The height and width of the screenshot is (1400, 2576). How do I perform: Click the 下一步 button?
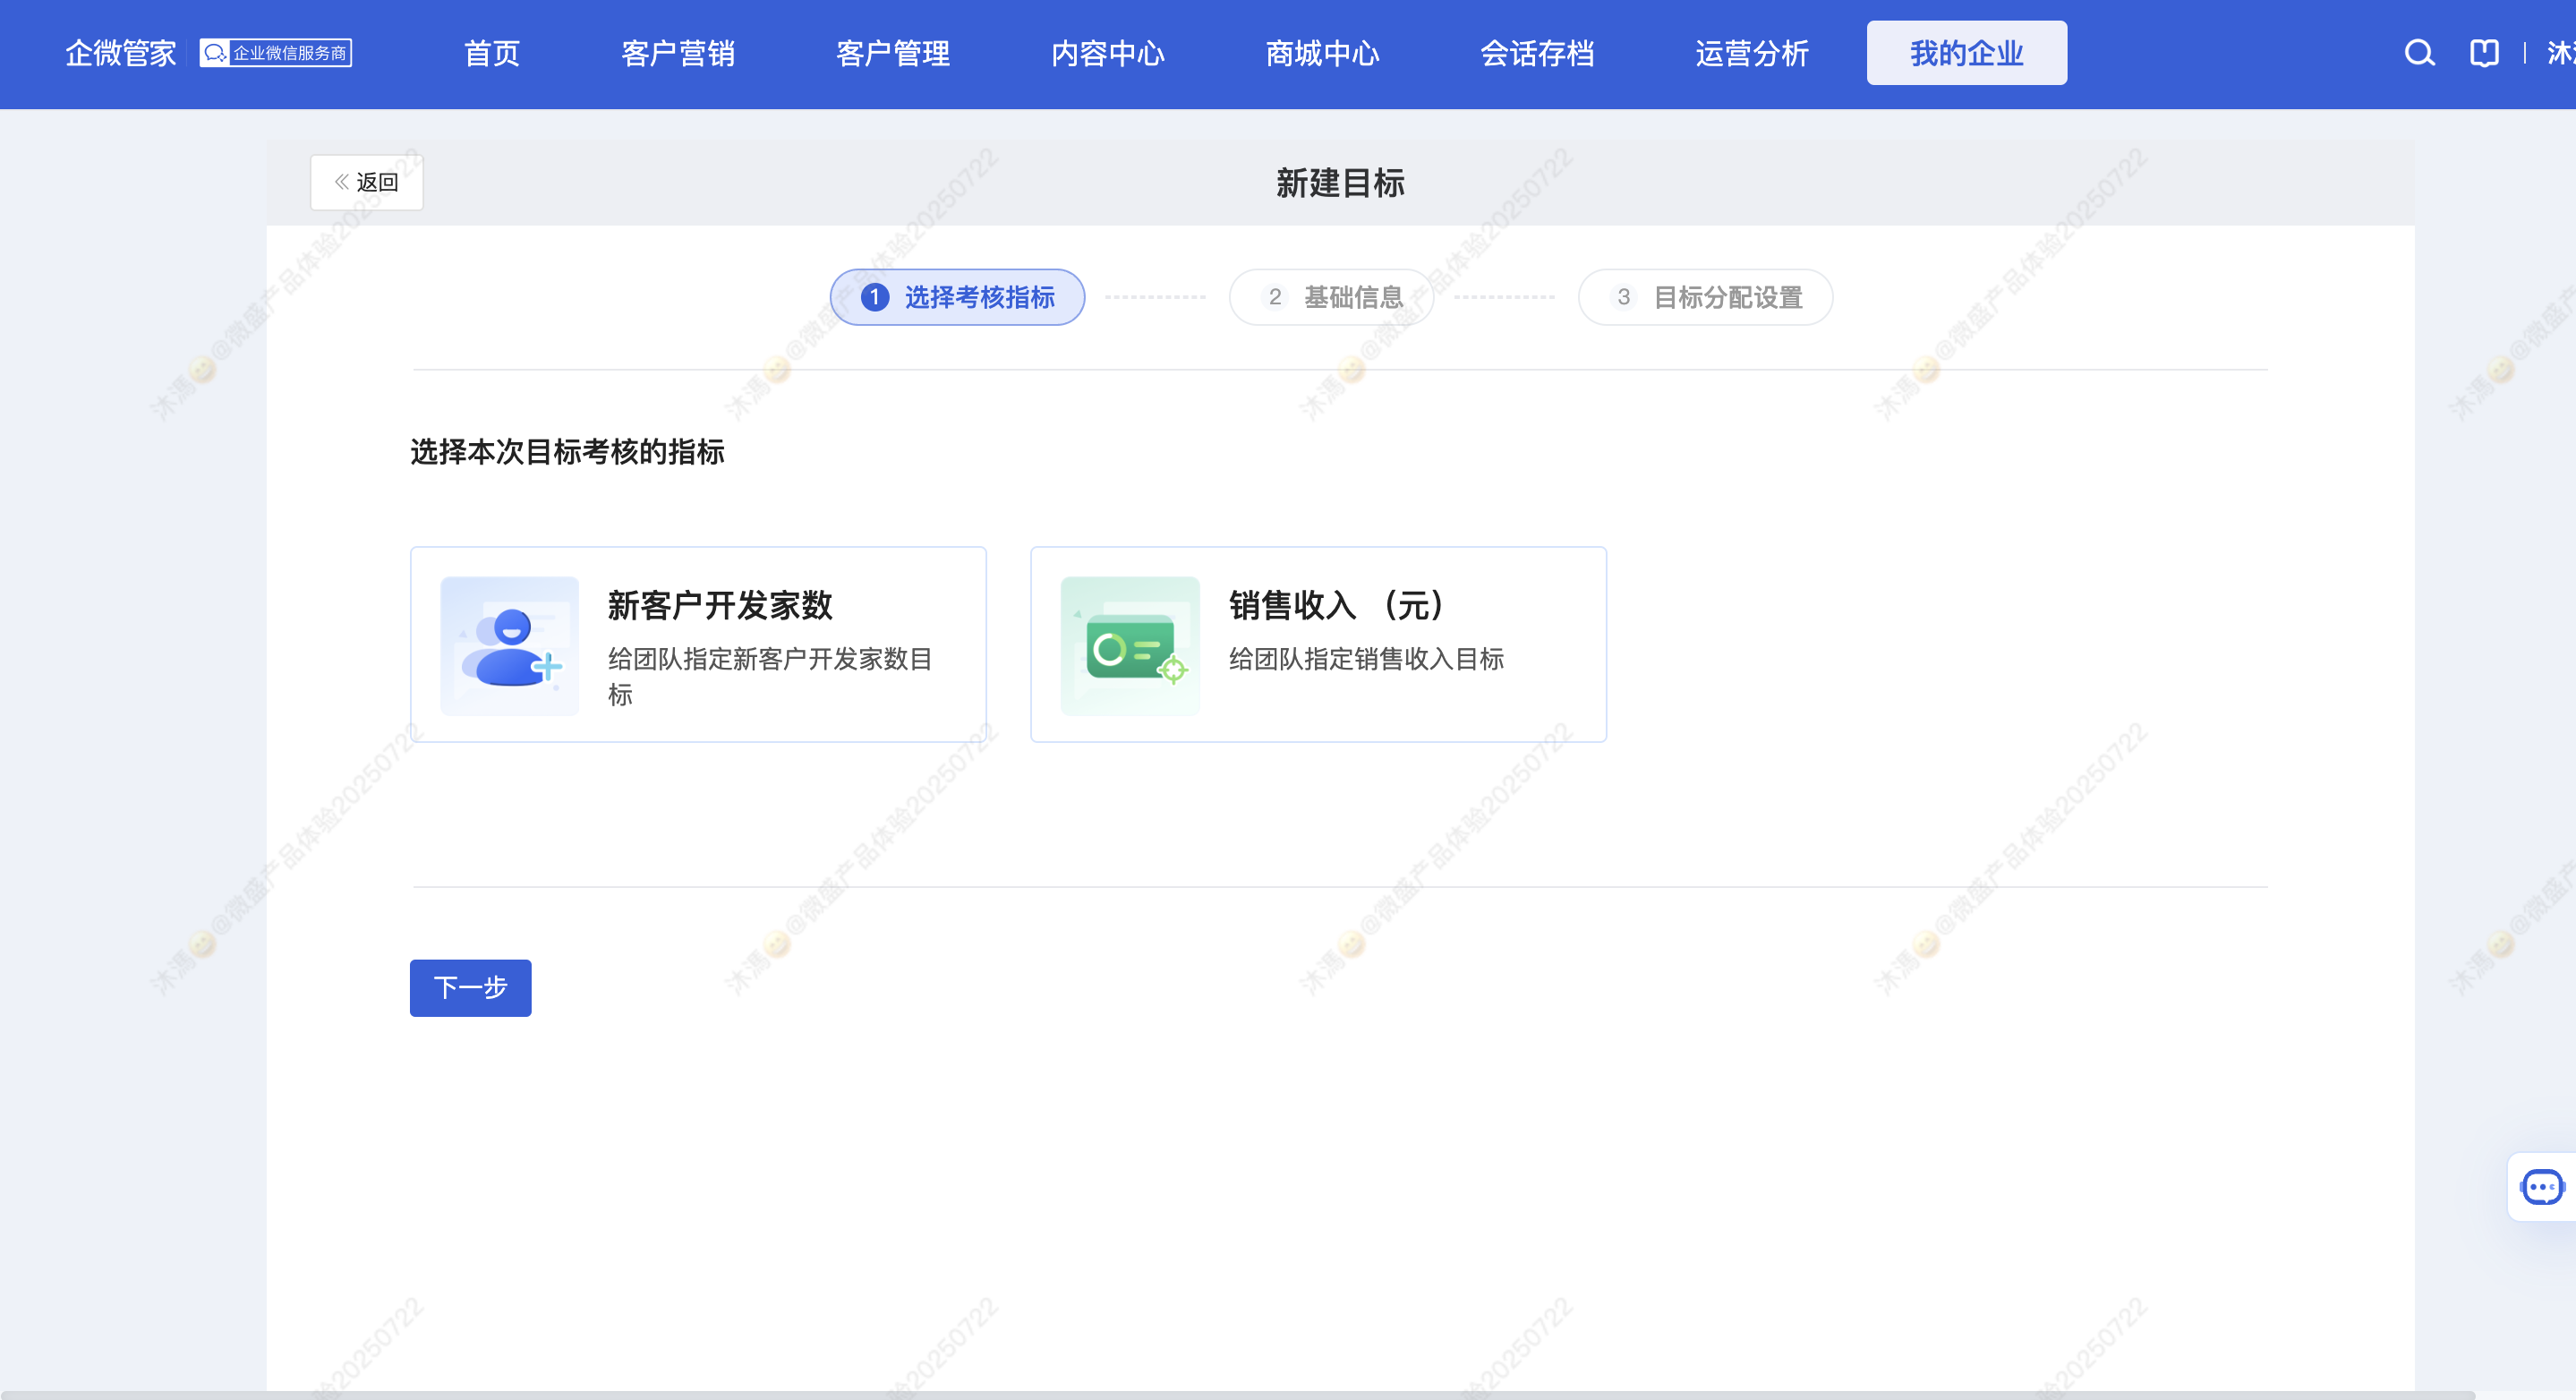(471, 988)
